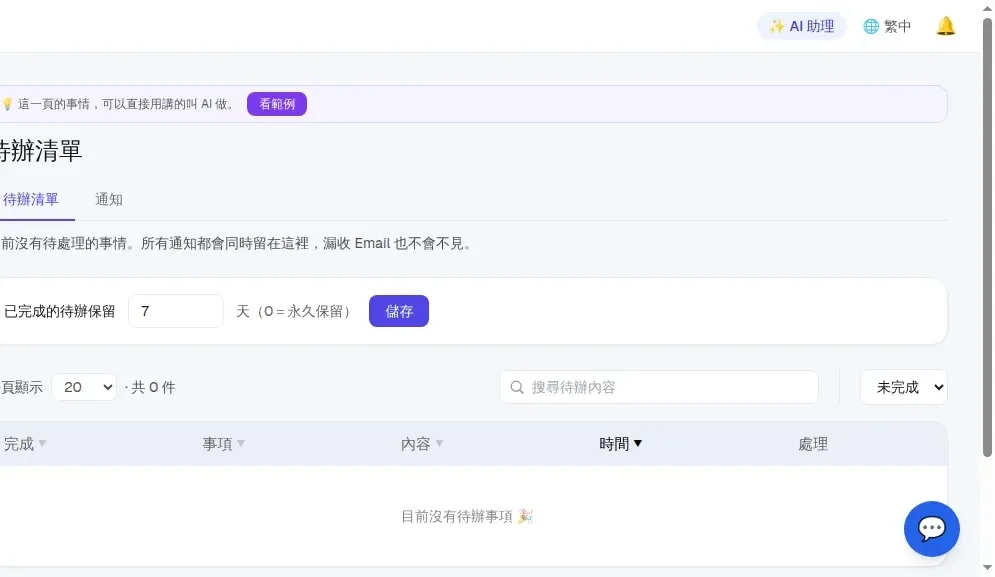Image resolution: width=995 pixels, height=577 pixels.
Task: Open the 未完成 status filter dropdown
Action: pos(904,387)
